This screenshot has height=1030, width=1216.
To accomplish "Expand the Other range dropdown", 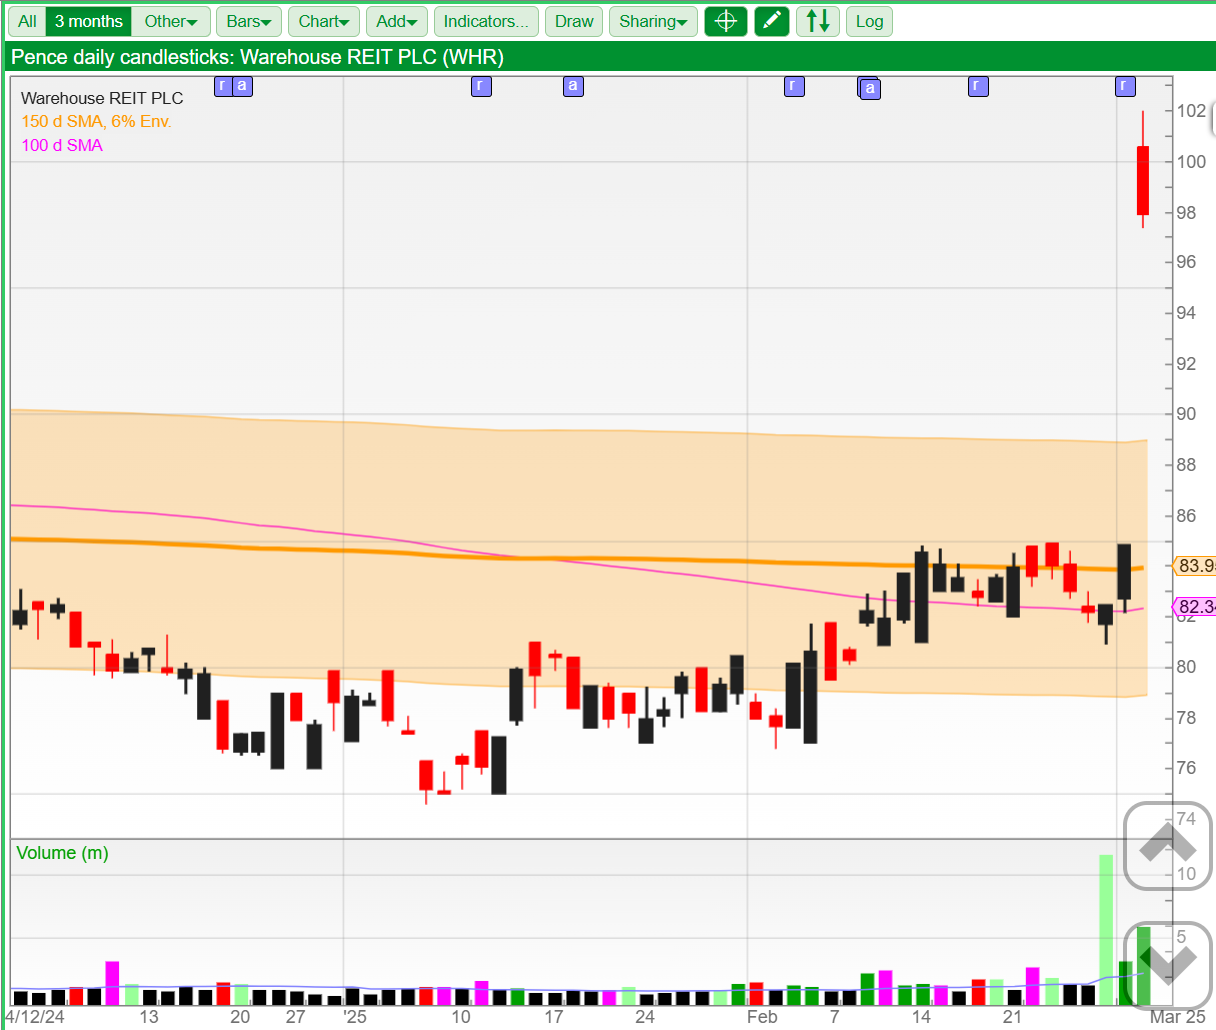I will [x=171, y=21].
